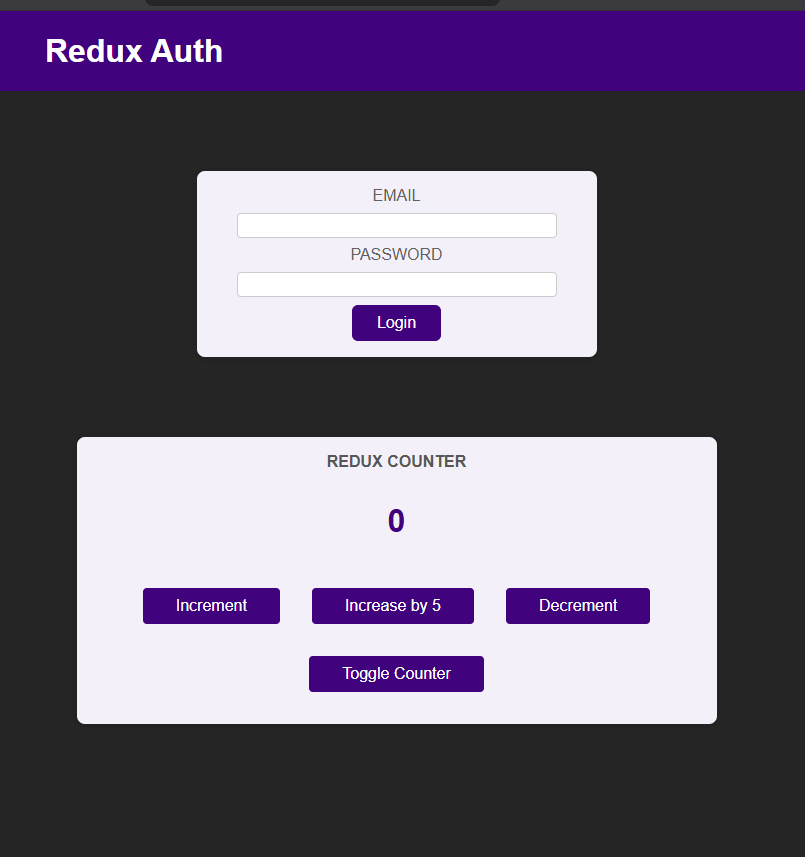Click inside the PASSWORD input field
This screenshot has width=805, height=857.
pyautogui.click(x=396, y=284)
